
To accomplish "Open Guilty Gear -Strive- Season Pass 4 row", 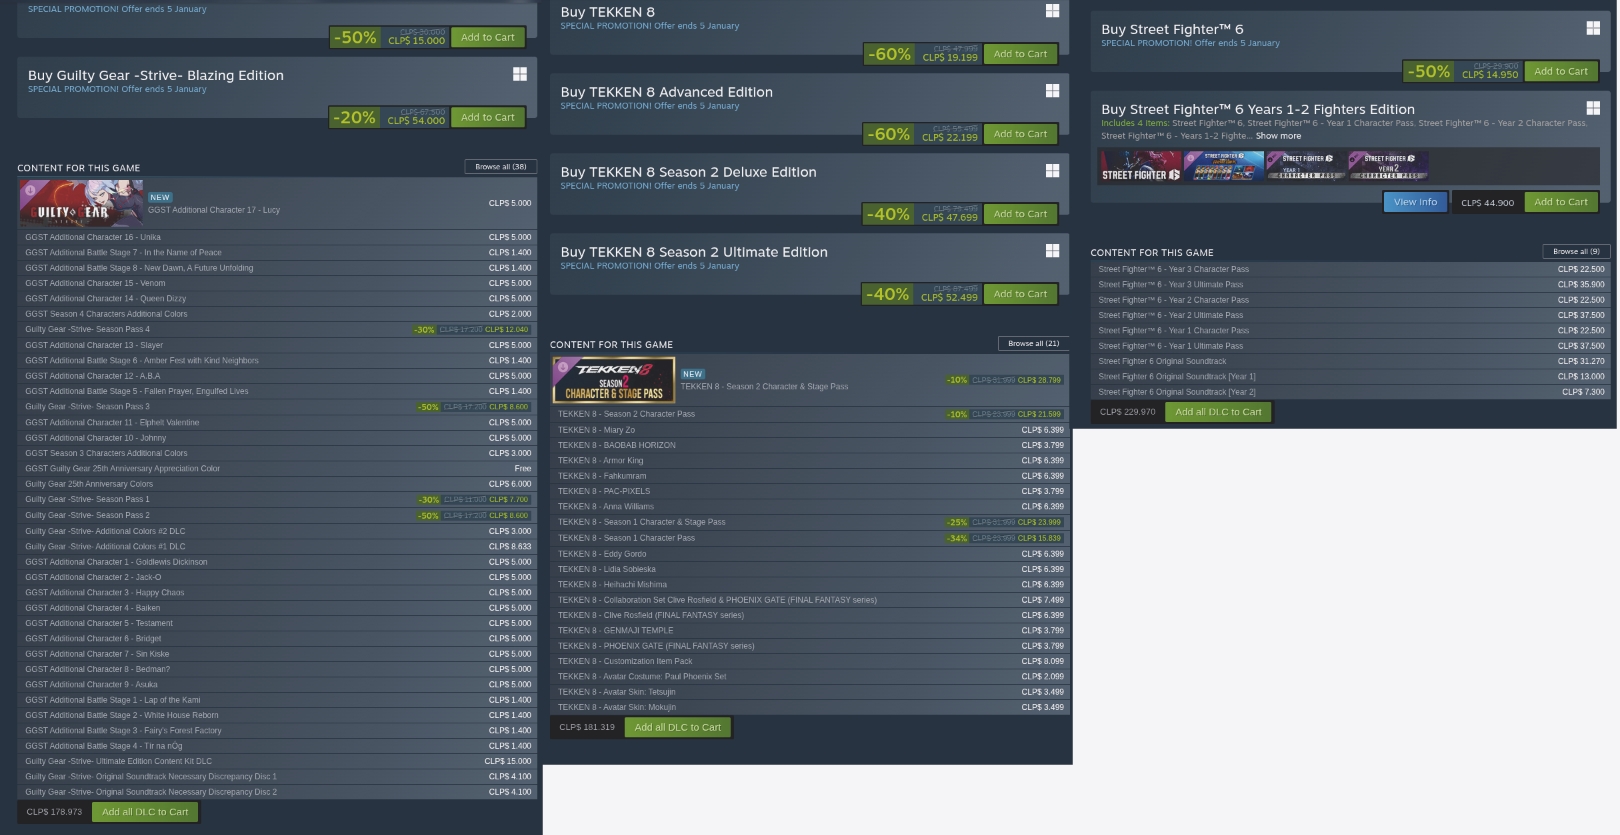I will pyautogui.click(x=277, y=329).
